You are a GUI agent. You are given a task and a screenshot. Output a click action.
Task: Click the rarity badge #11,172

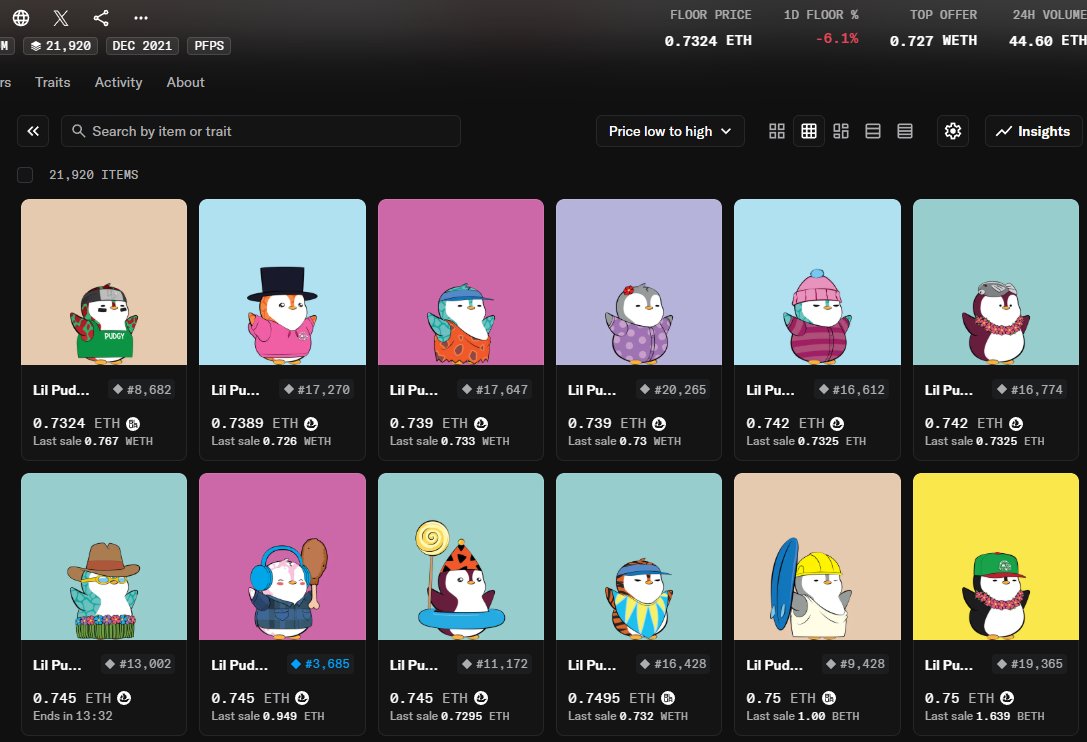coord(495,664)
